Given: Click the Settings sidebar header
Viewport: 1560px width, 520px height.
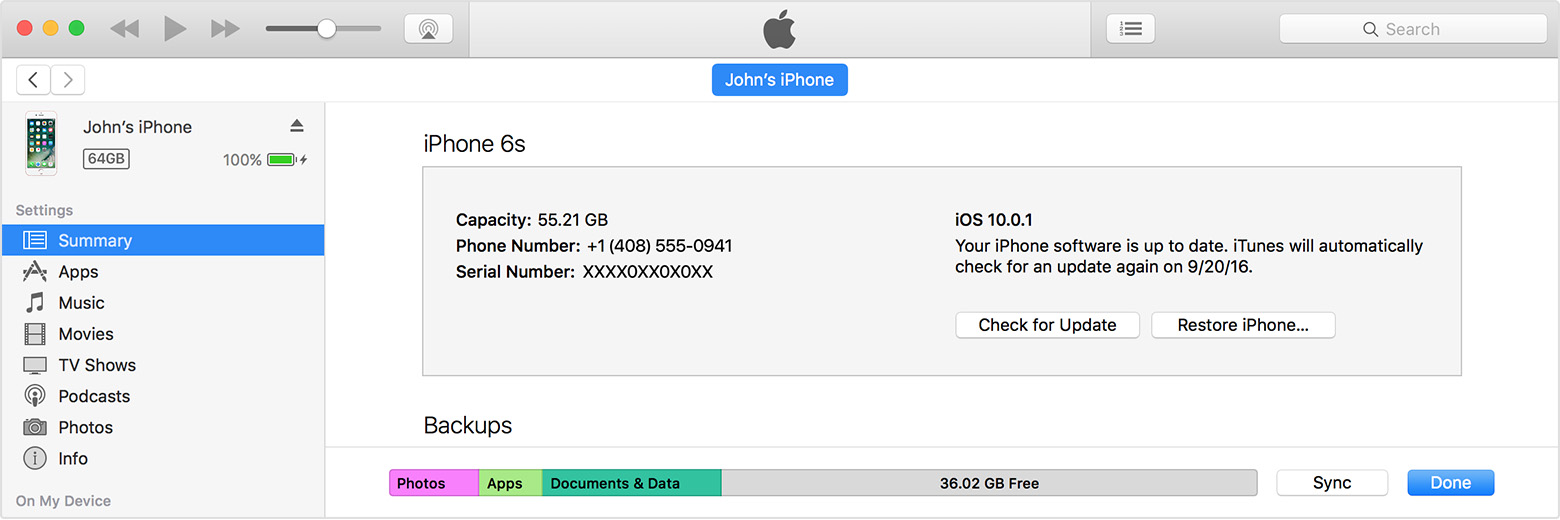Looking at the screenshot, I should pos(44,210).
